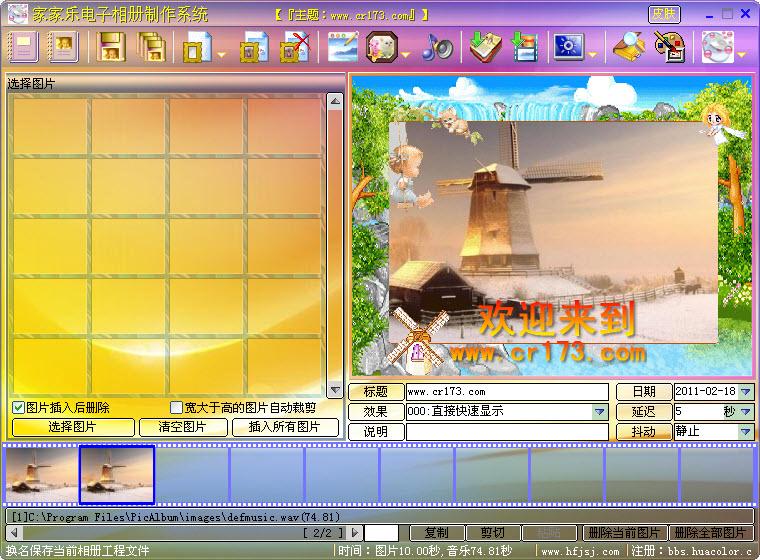Click the app logo icon in title bar

point(17,14)
